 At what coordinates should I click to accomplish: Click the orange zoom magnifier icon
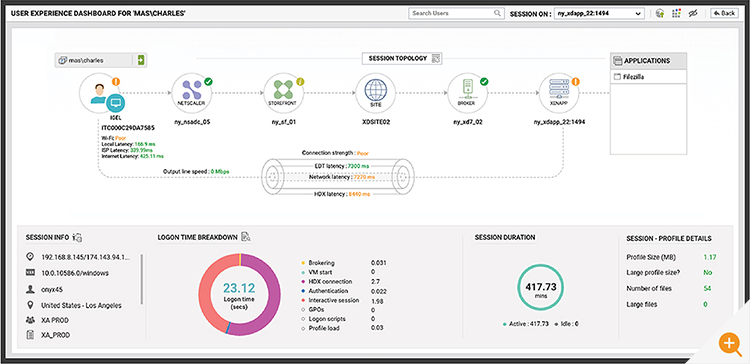click(x=729, y=343)
